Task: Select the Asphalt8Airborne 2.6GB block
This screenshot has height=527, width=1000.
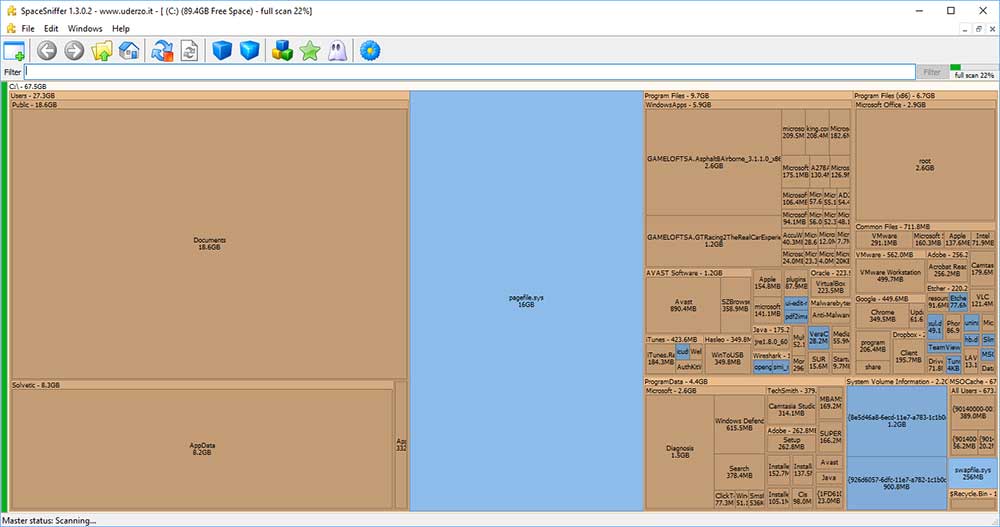Action: [713, 162]
